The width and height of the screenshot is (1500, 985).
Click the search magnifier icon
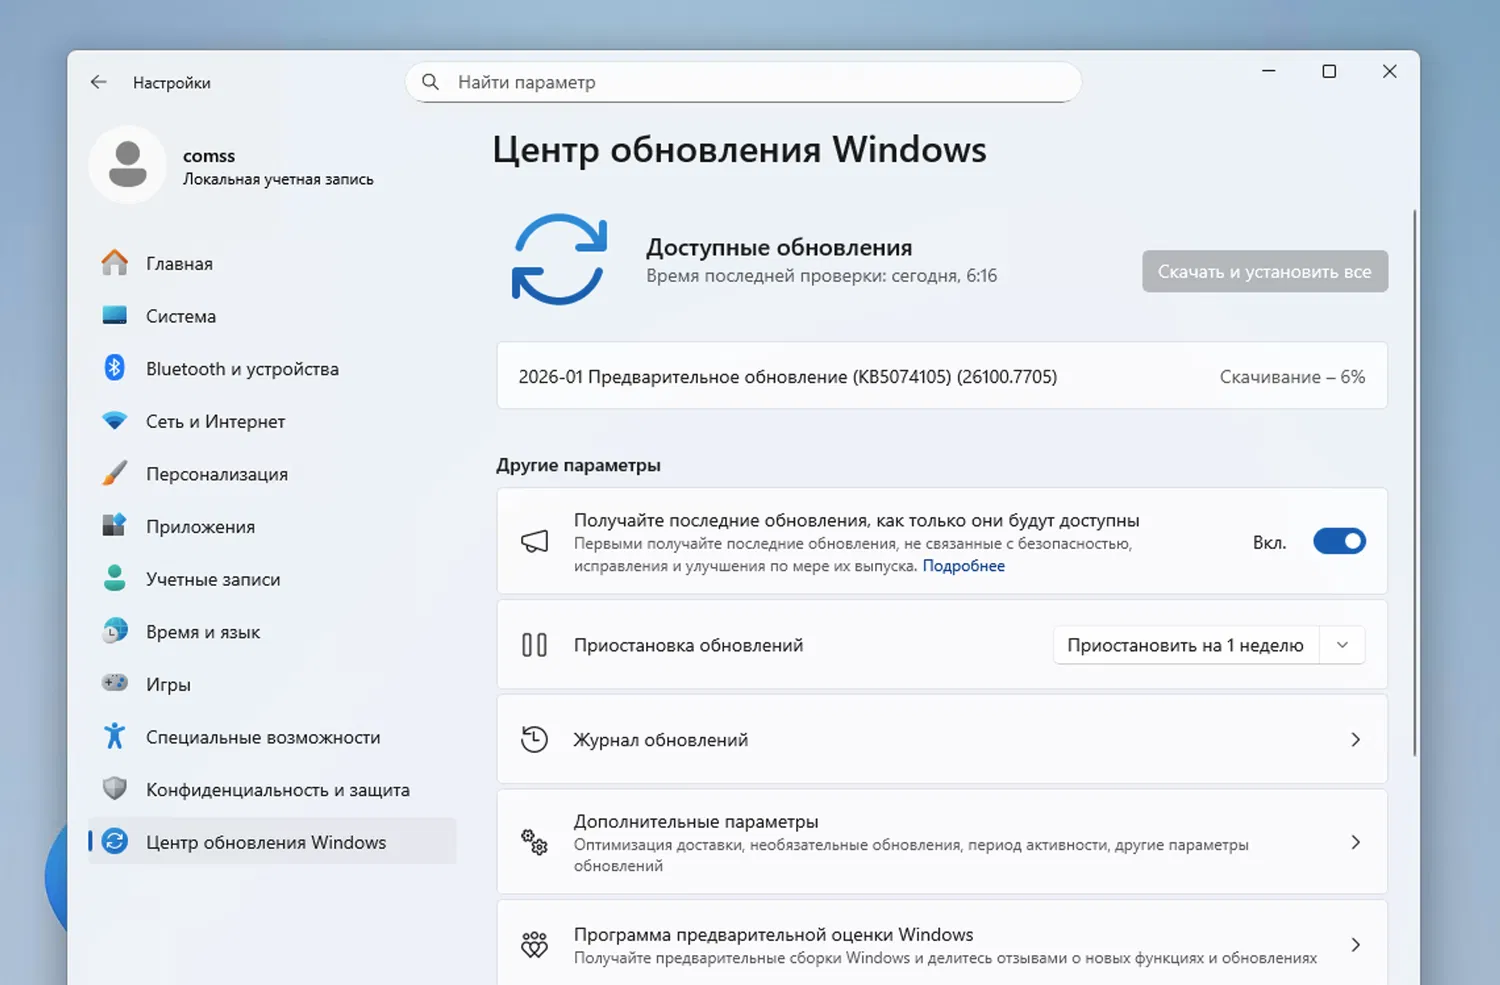[x=430, y=82]
